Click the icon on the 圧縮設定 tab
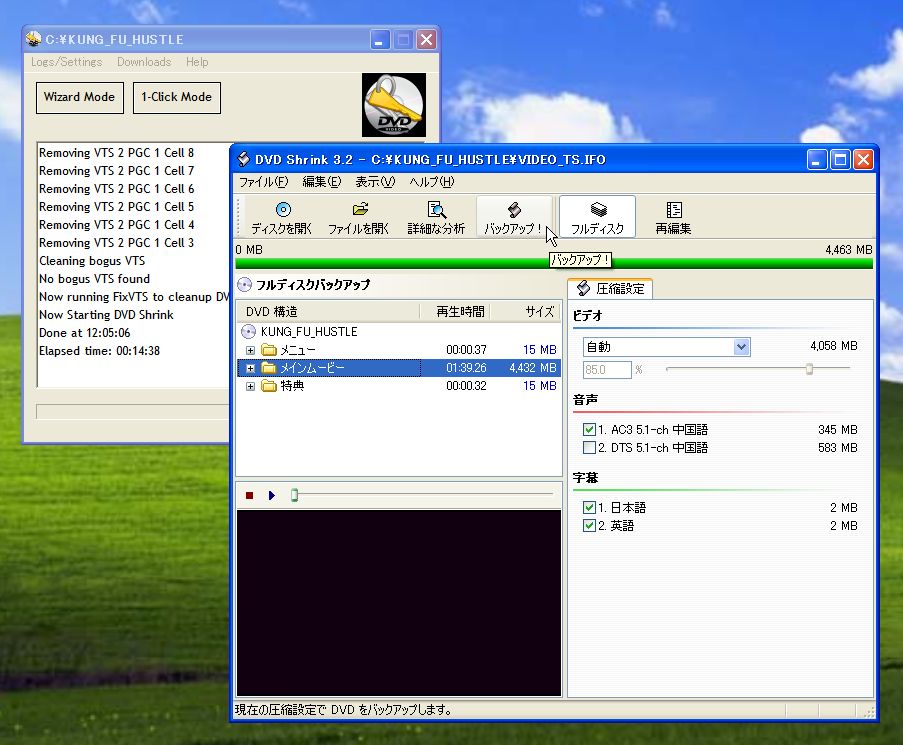Image resolution: width=903 pixels, height=745 pixels. pyautogui.click(x=583, y=288)
